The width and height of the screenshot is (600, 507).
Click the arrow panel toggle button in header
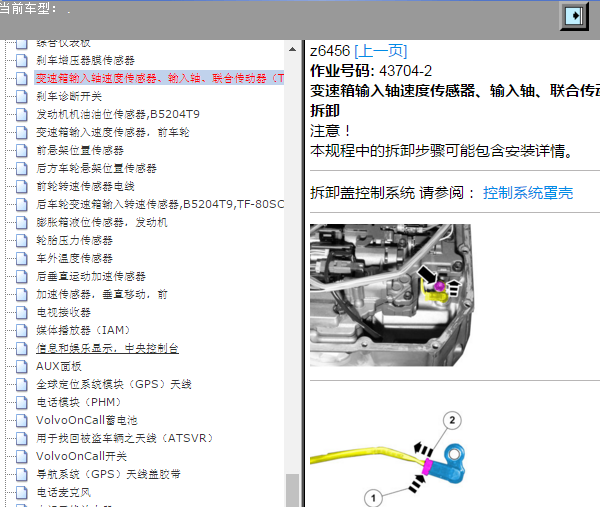pyautogui.click(x=574, y=16)
